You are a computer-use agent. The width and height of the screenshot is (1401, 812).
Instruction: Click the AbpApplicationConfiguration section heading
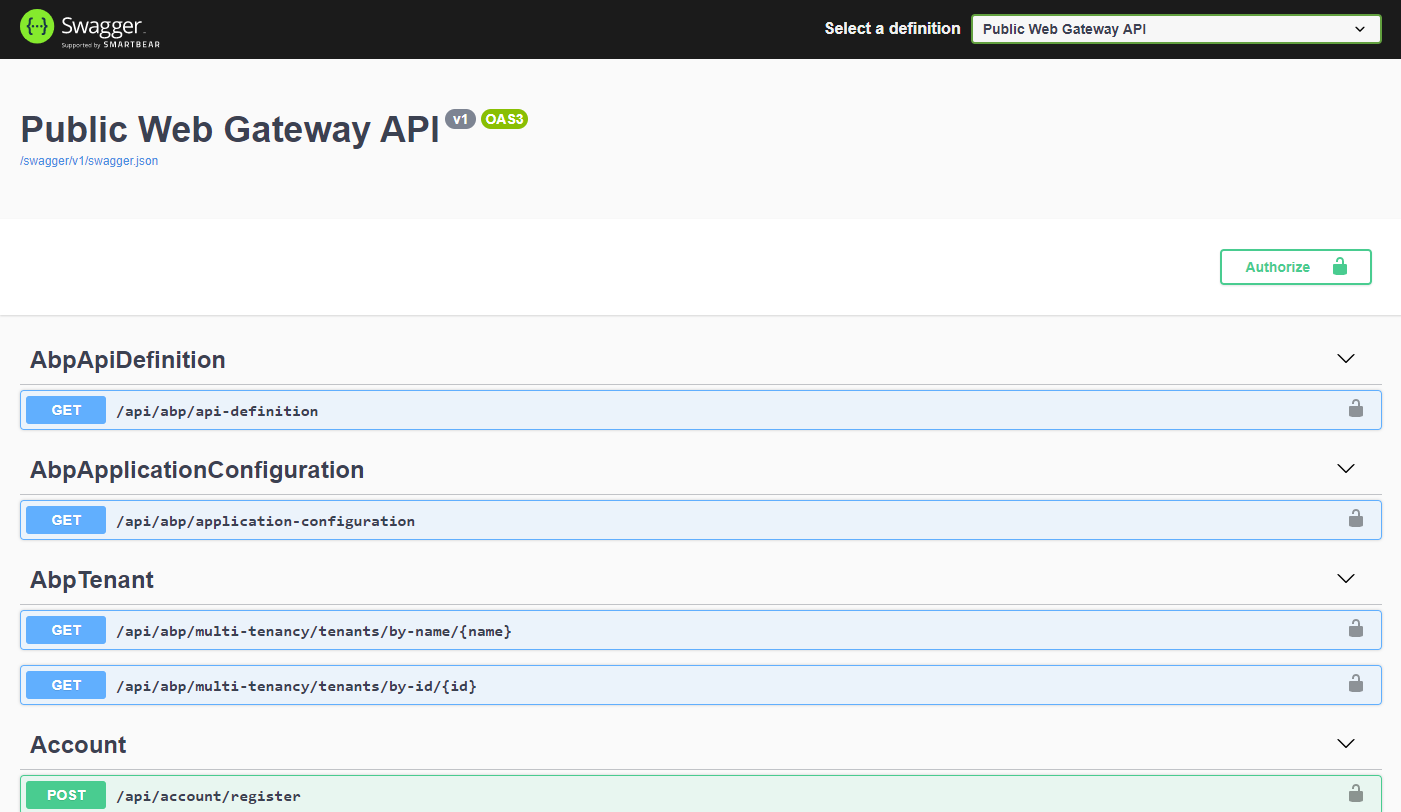(x=197, y=470)
